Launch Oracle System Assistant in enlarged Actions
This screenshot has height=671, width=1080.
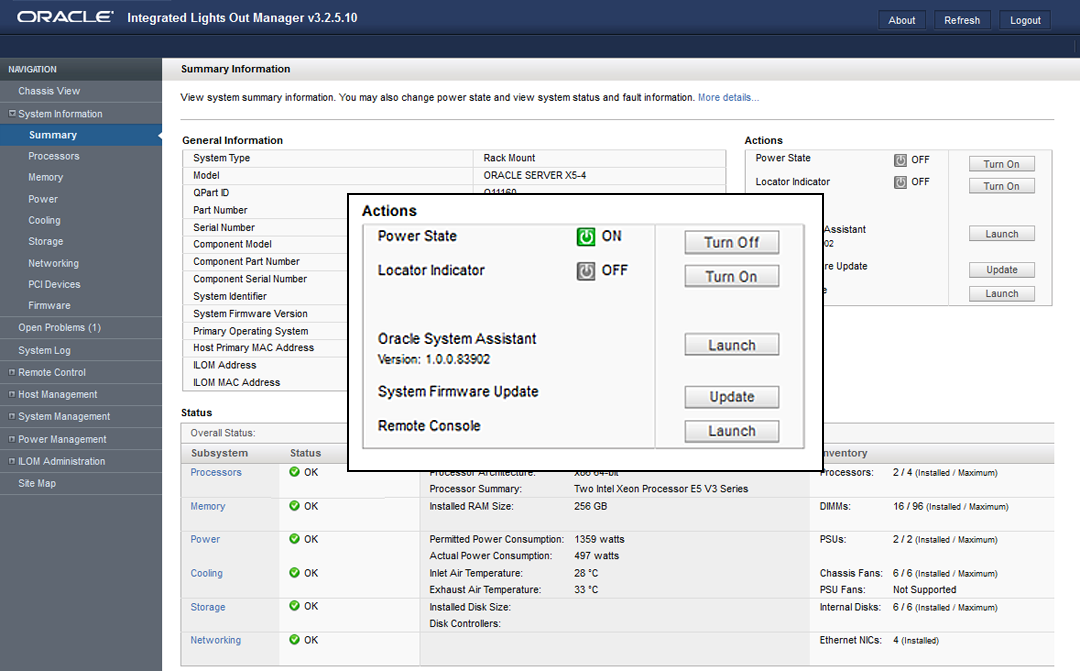click(731, 344)
